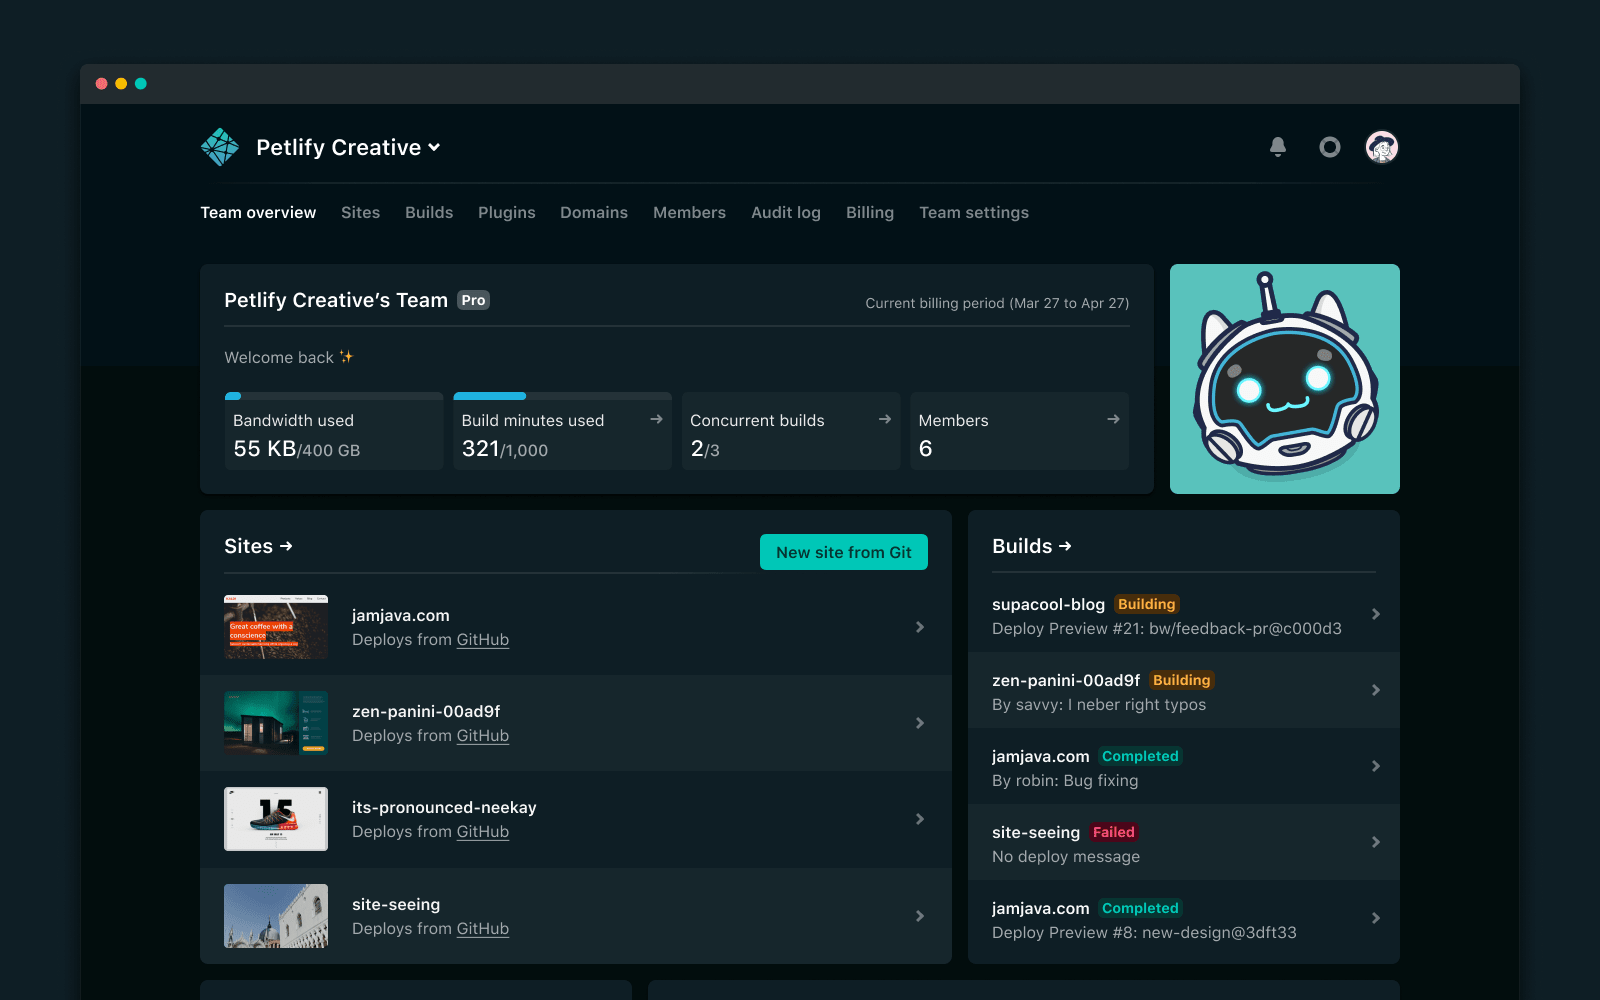Click the Petlify Creative diamond logo

click(219, 146)
